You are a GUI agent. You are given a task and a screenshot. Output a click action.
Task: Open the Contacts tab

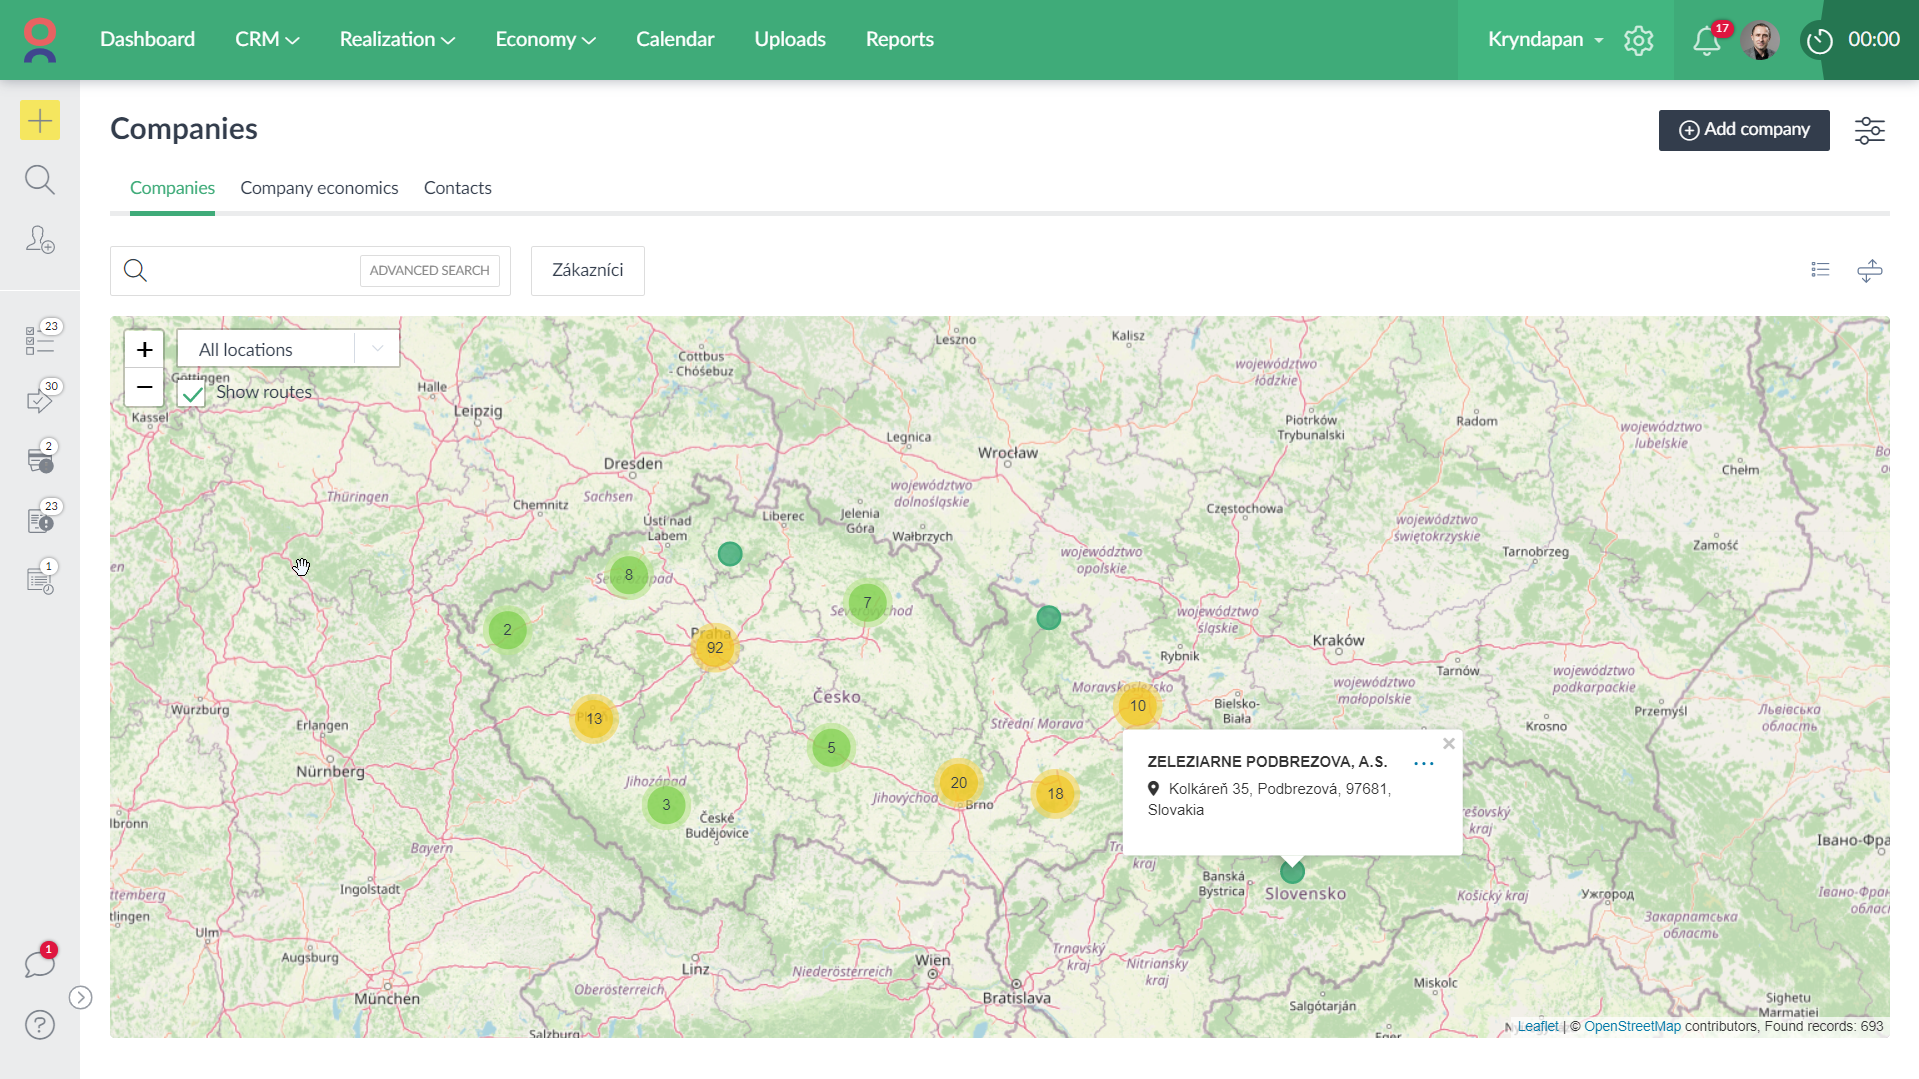pos(457,188)
